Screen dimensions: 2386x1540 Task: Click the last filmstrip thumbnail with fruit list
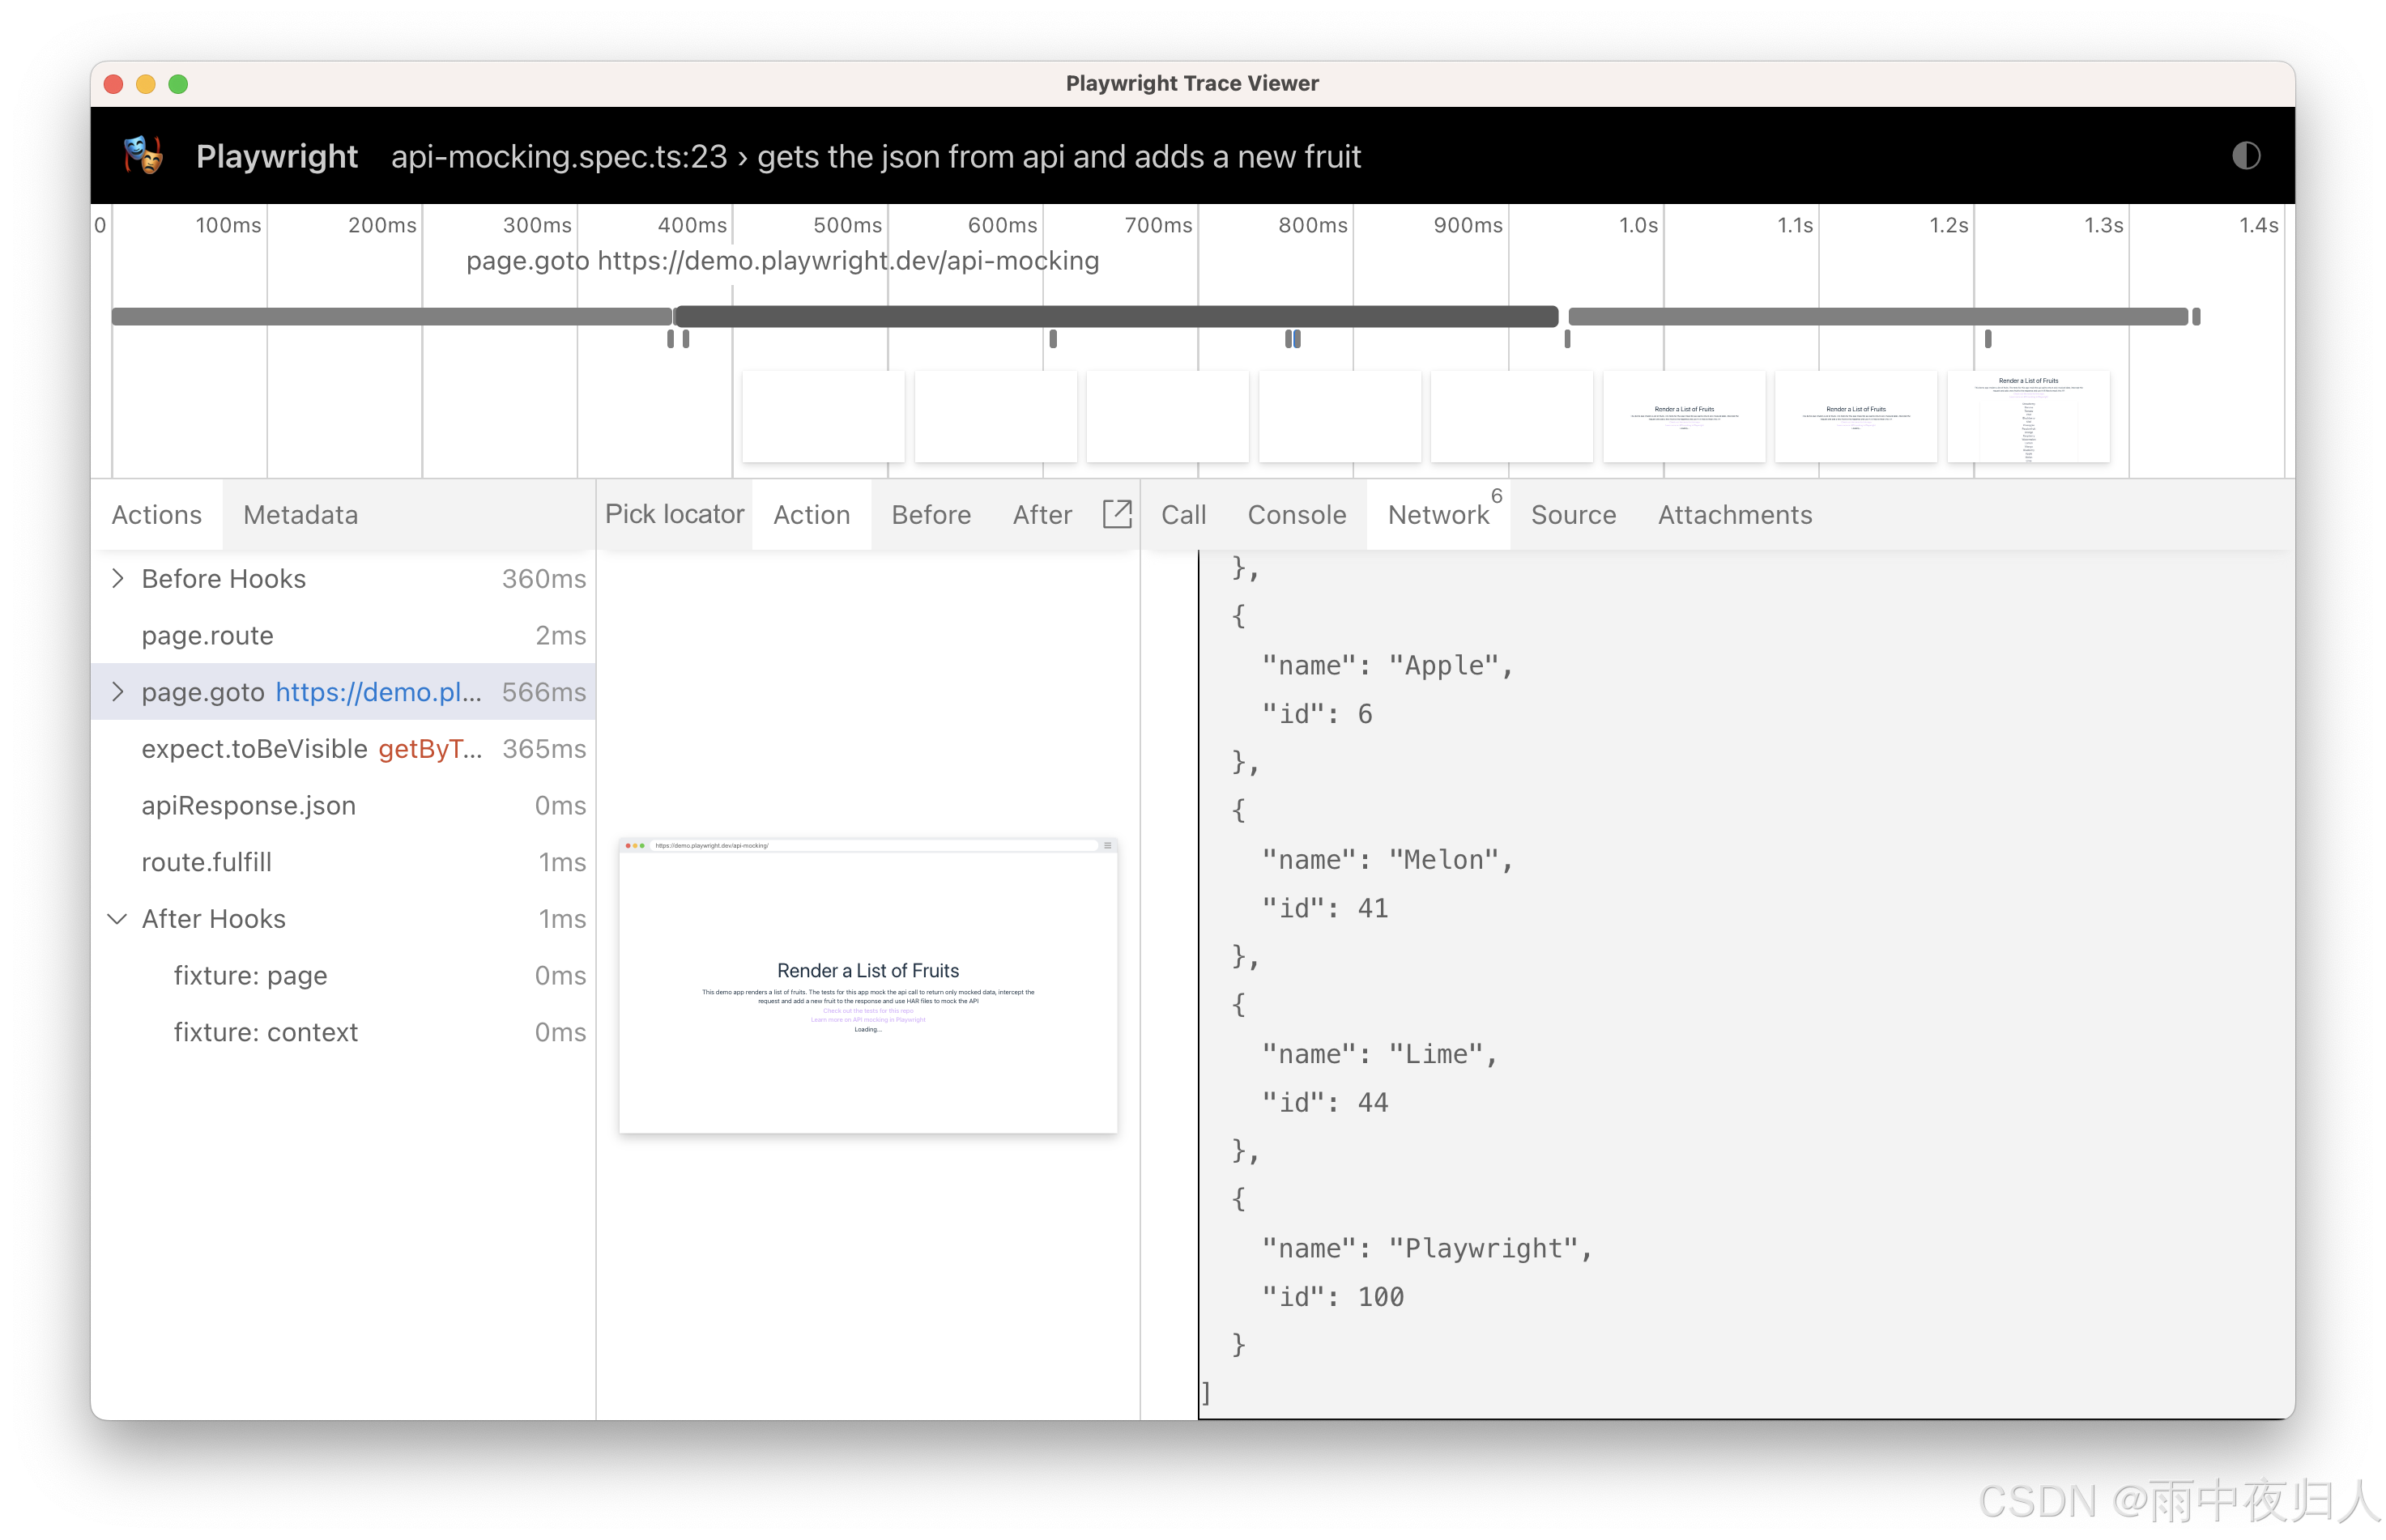pyautogui.click(x=2027, y=417)
